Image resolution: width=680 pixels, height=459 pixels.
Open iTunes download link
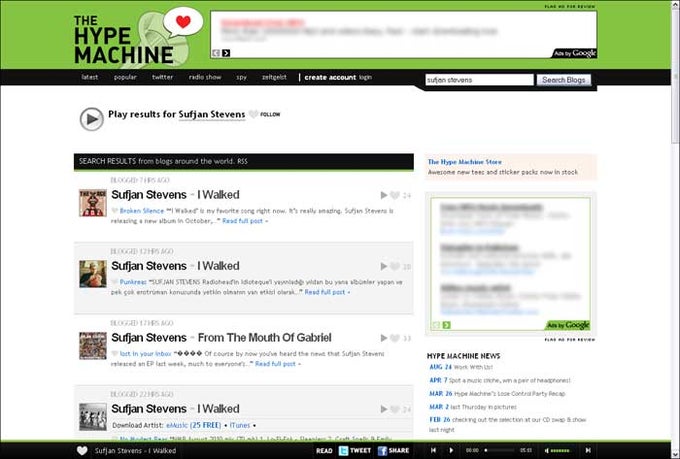pos(240,425)
